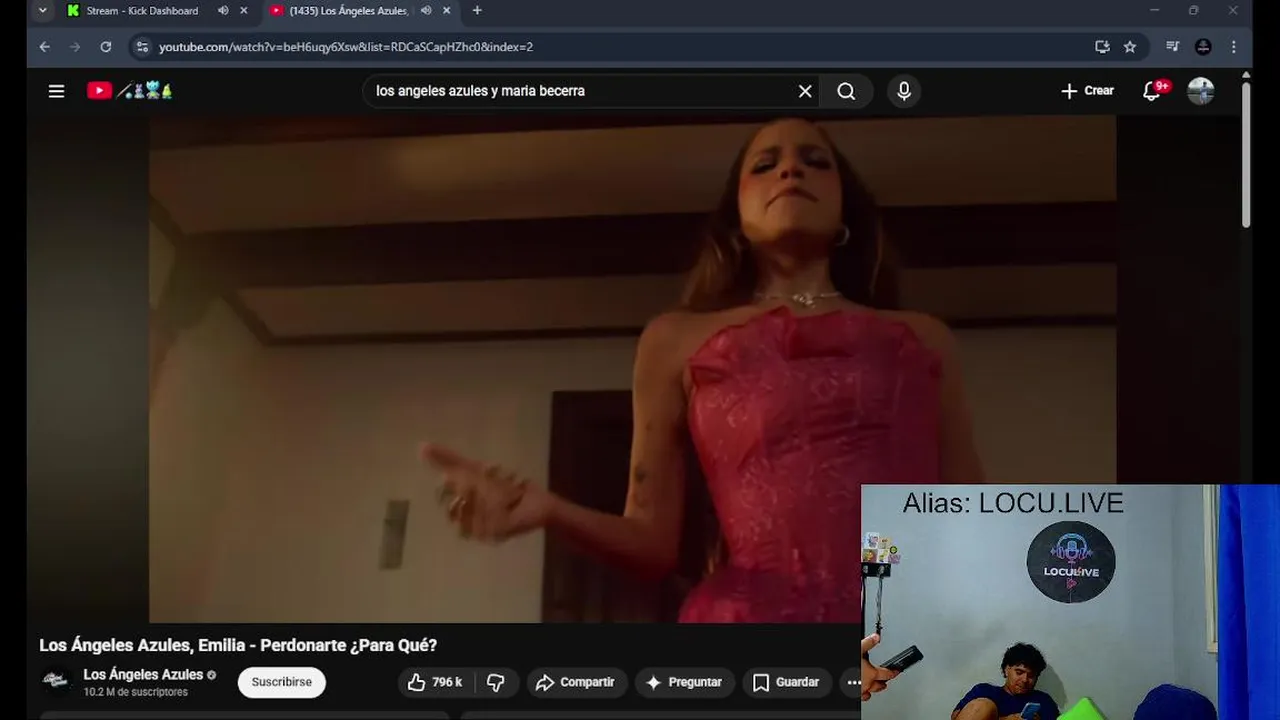
Task: Open Chrome media controls
Action: [x=1173, y=47]
